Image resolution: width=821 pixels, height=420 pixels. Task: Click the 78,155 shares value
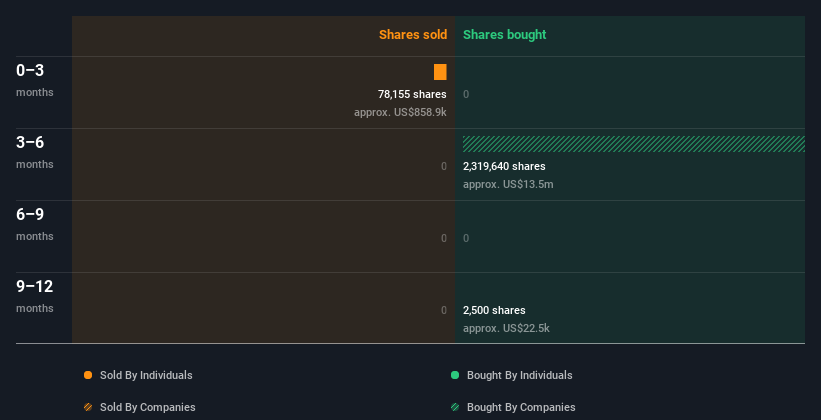[412, 94]
